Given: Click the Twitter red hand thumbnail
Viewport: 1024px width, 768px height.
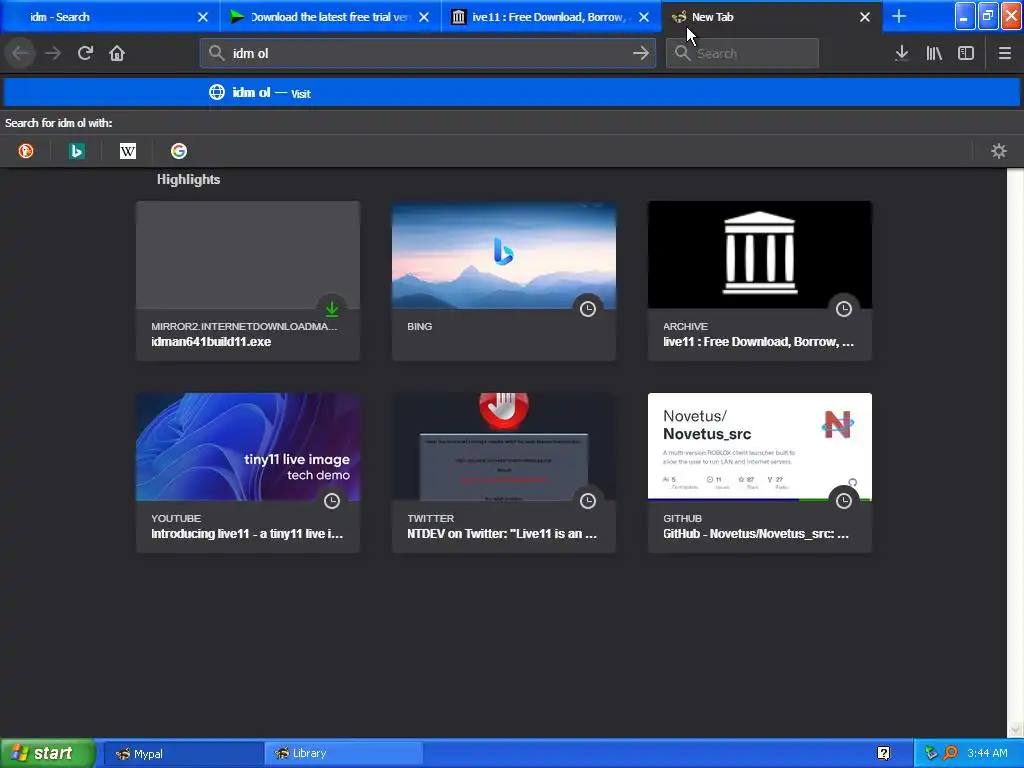Looking at the screenshot, I should (504, 447).
